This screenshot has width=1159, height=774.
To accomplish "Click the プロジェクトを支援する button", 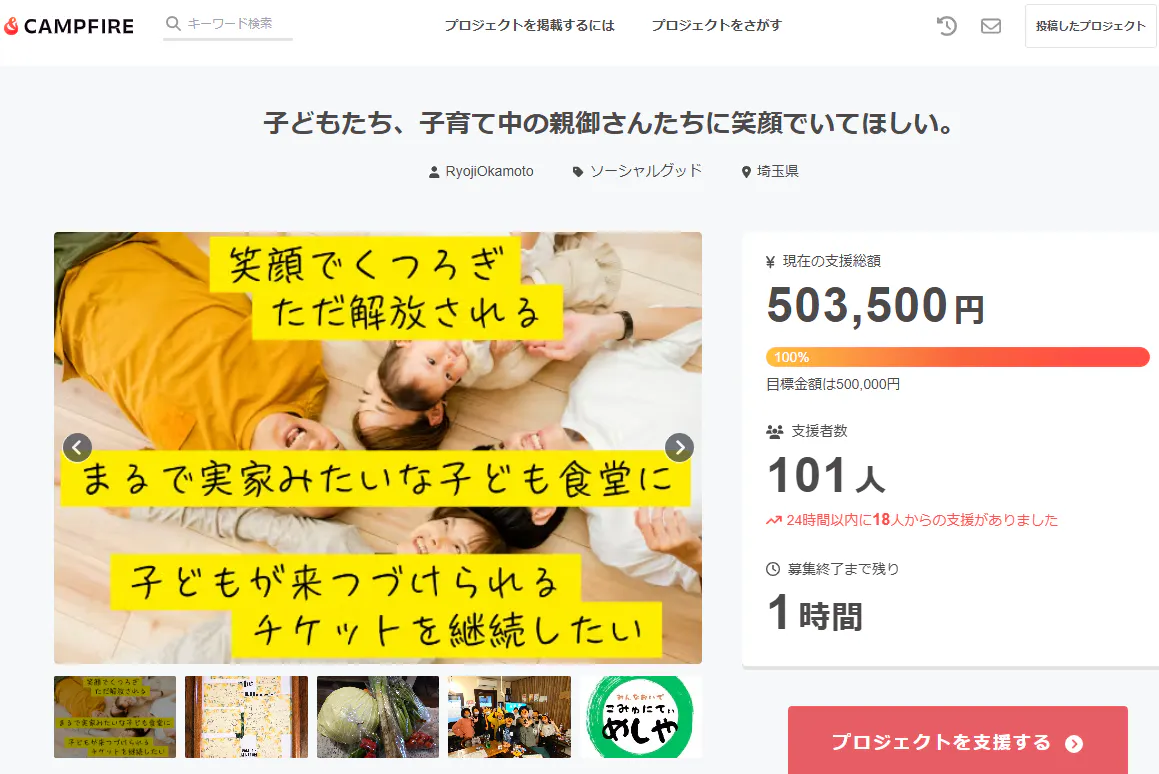I will coord(957,741).
